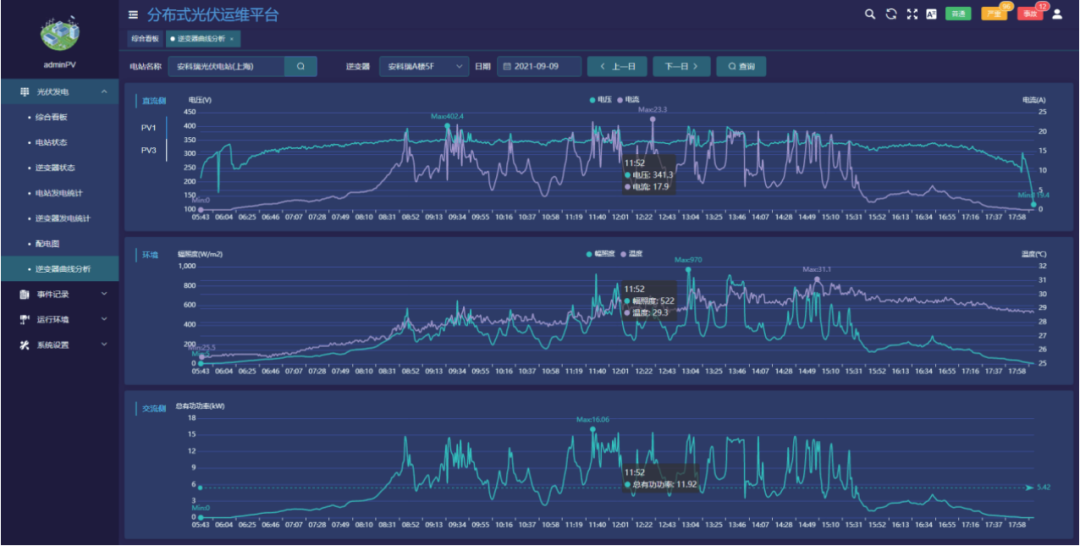Toggle the 电压 legend in DC chart

[x=601, y=100]
